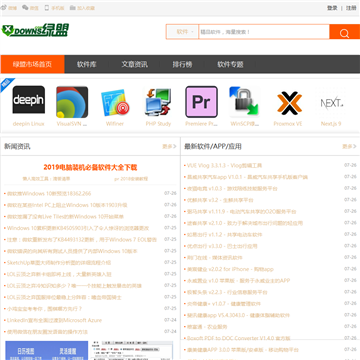360x360 pixels.
Task: Click the folder favorites icon in top bar
Action: (x=73, y=7)
